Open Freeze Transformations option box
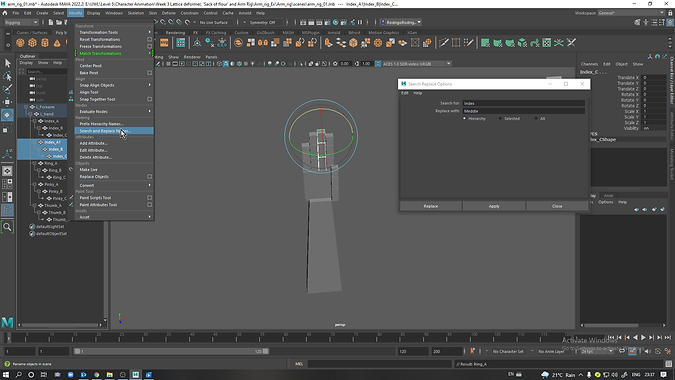The image size is (675, 380). tap(150, 46)
